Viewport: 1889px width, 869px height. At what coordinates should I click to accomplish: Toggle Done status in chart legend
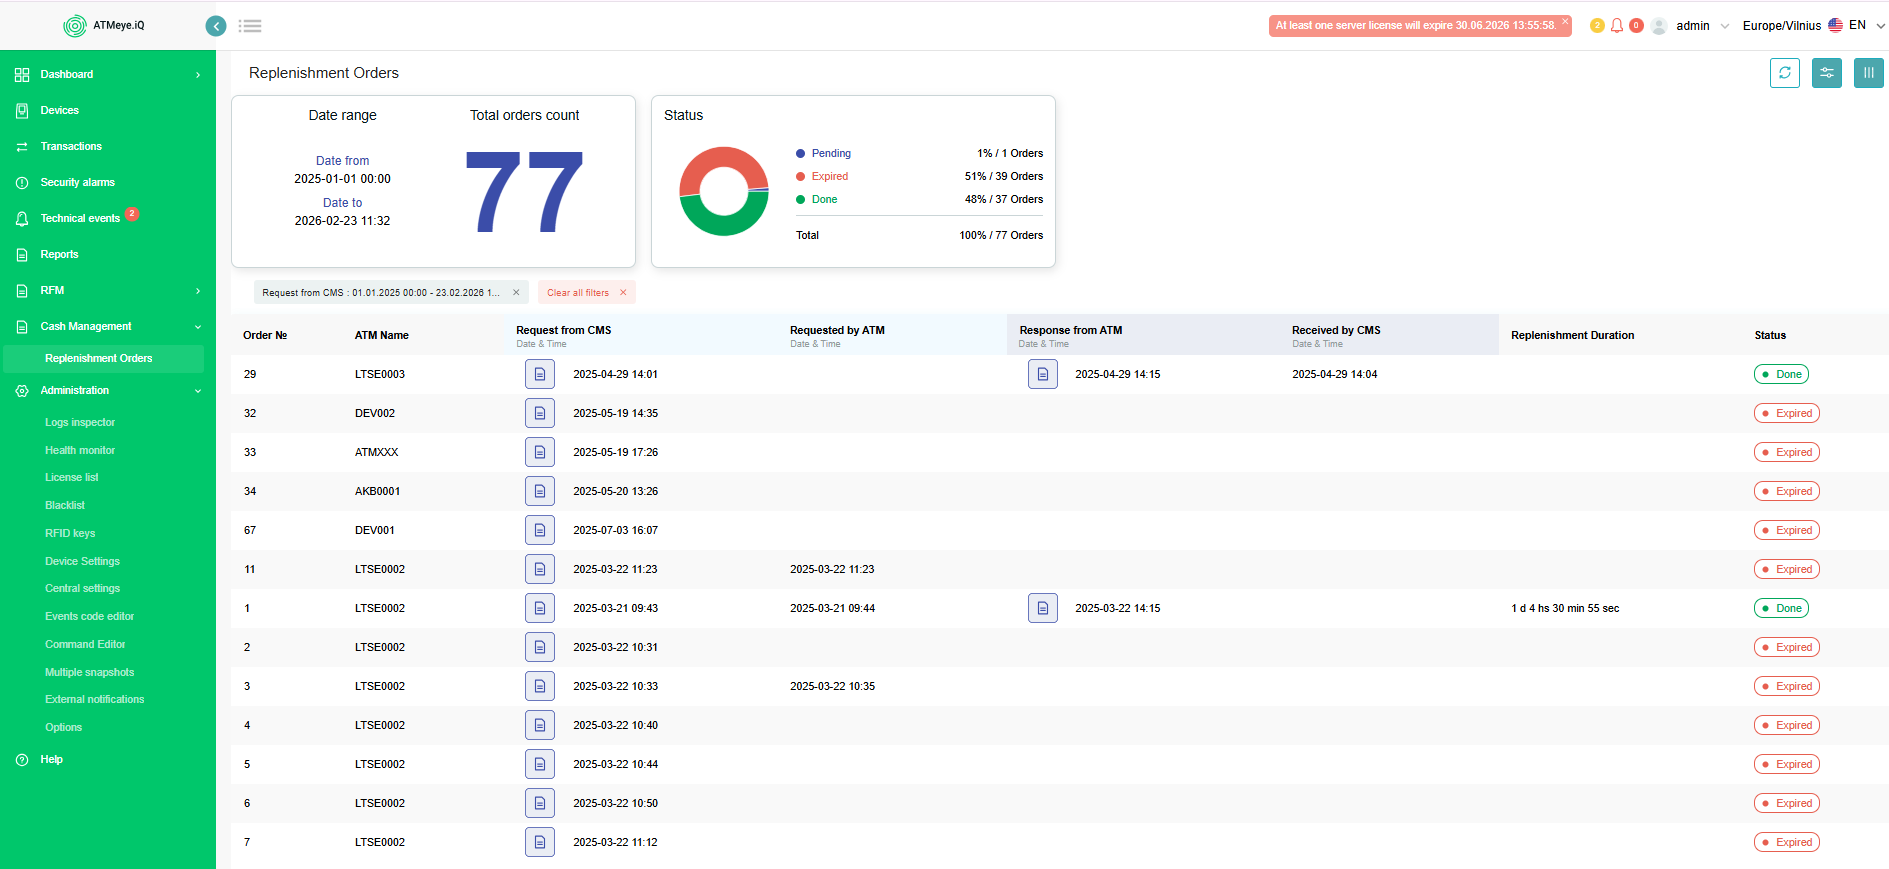coord(824,199)
